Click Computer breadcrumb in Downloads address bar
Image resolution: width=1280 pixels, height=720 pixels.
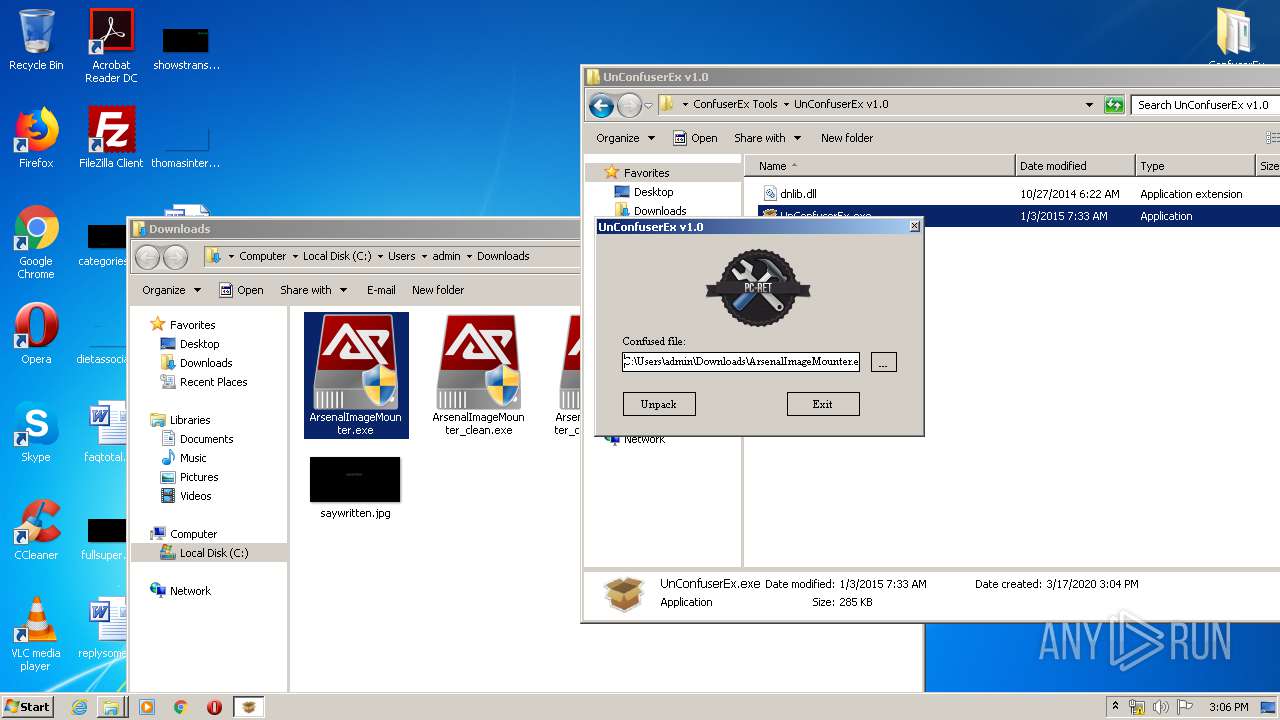tap(262, 256)
